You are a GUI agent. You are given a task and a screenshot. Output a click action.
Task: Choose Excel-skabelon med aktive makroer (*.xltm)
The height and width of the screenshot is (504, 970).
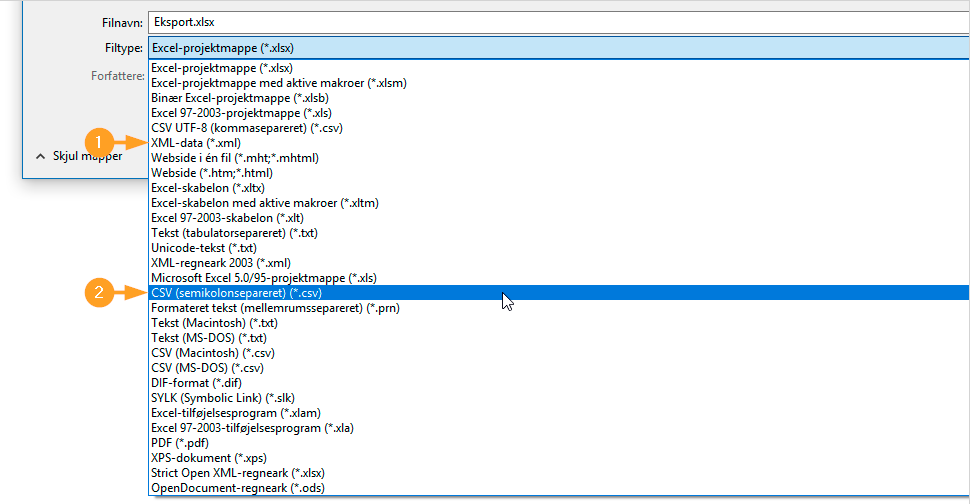[559, 203]
